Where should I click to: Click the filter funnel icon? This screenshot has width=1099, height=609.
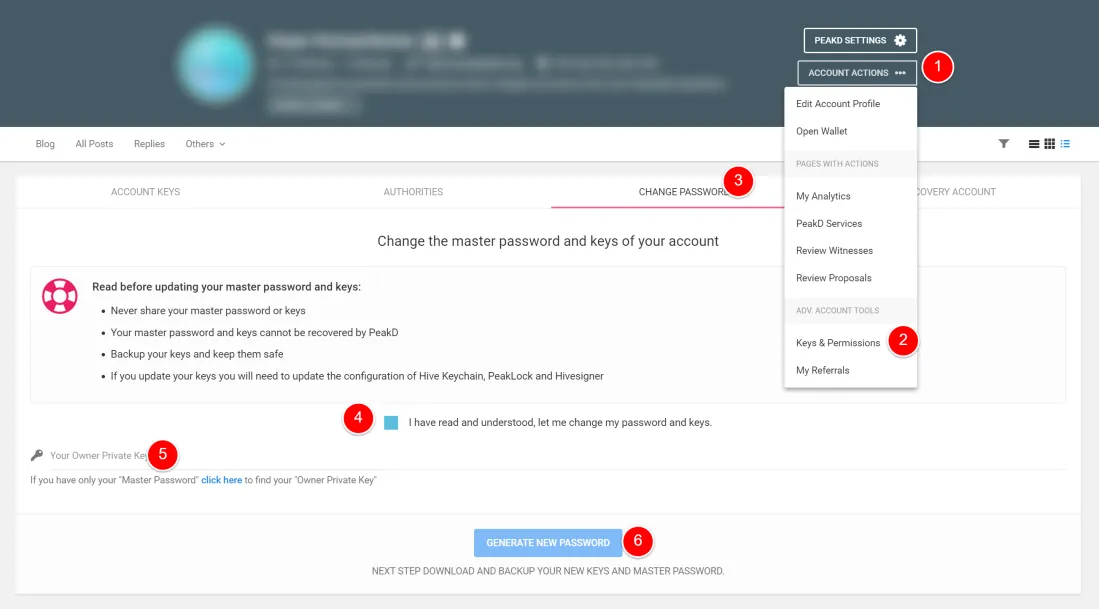coord(1004,144)
